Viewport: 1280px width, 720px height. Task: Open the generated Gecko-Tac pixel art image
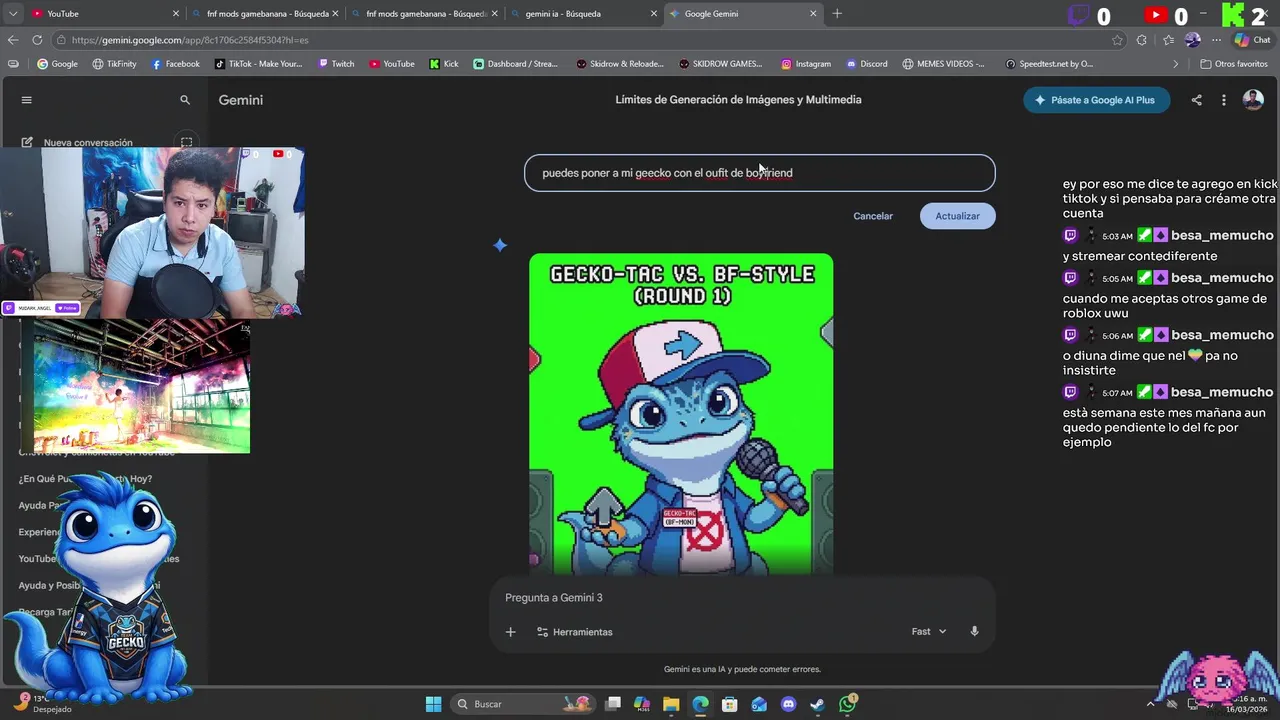tap(681, 414)
